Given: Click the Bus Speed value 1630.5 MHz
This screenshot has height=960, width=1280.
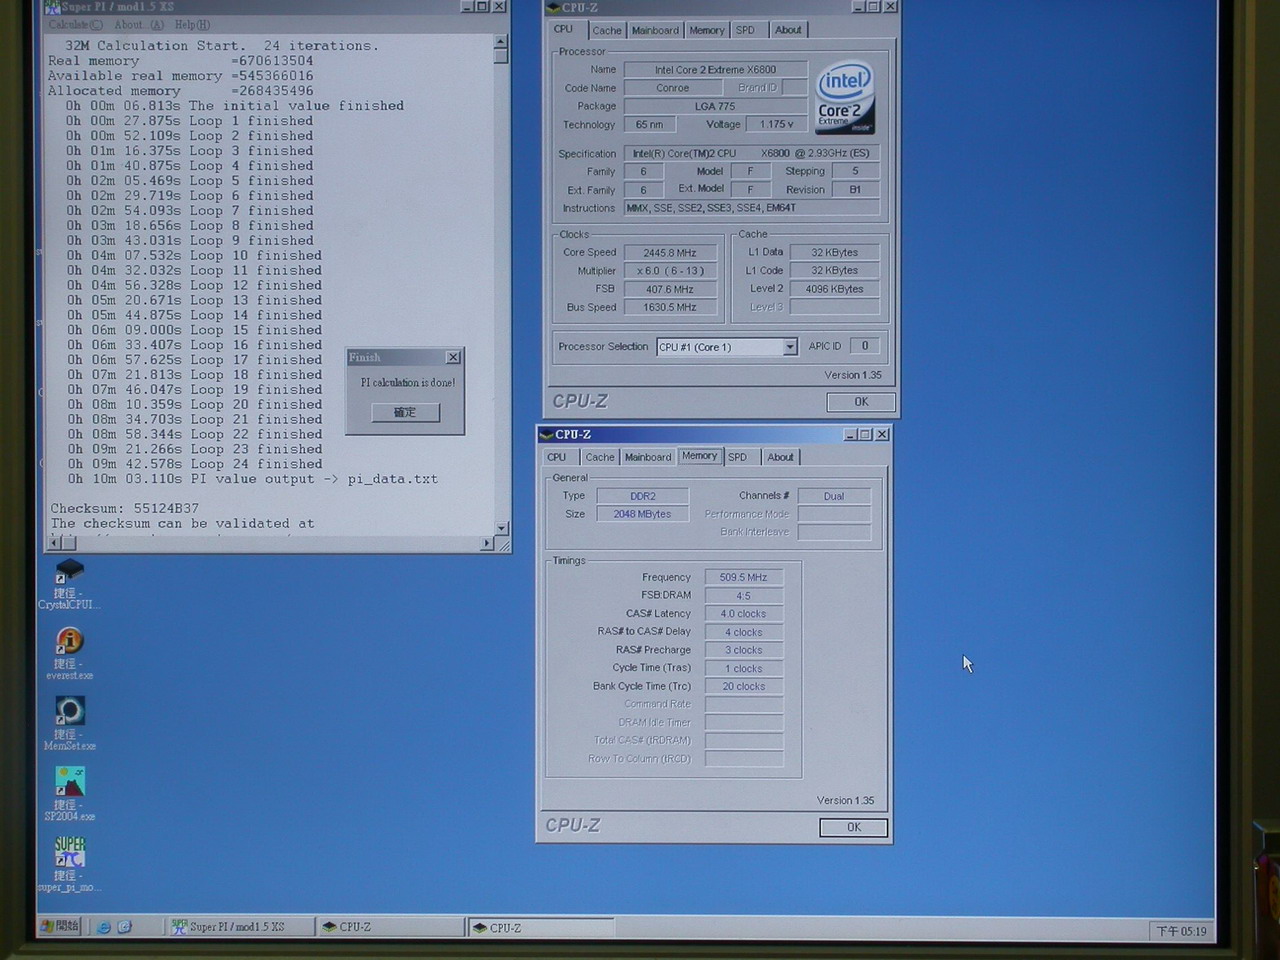Looking at the screenshot, I should [670, 307].
